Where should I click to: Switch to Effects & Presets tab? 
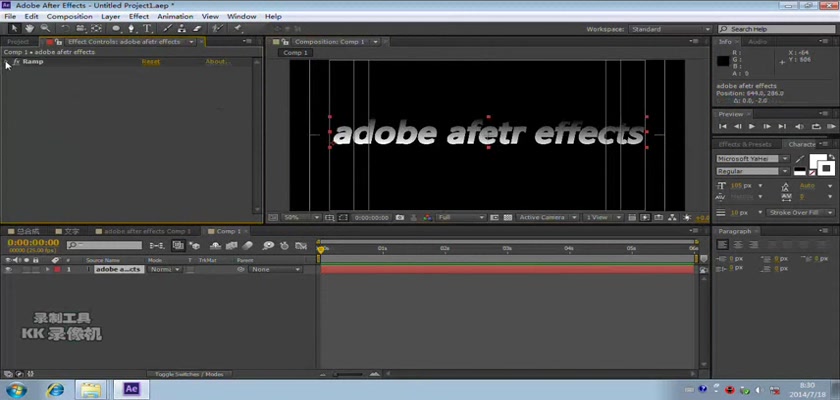[x=745, y=145]
